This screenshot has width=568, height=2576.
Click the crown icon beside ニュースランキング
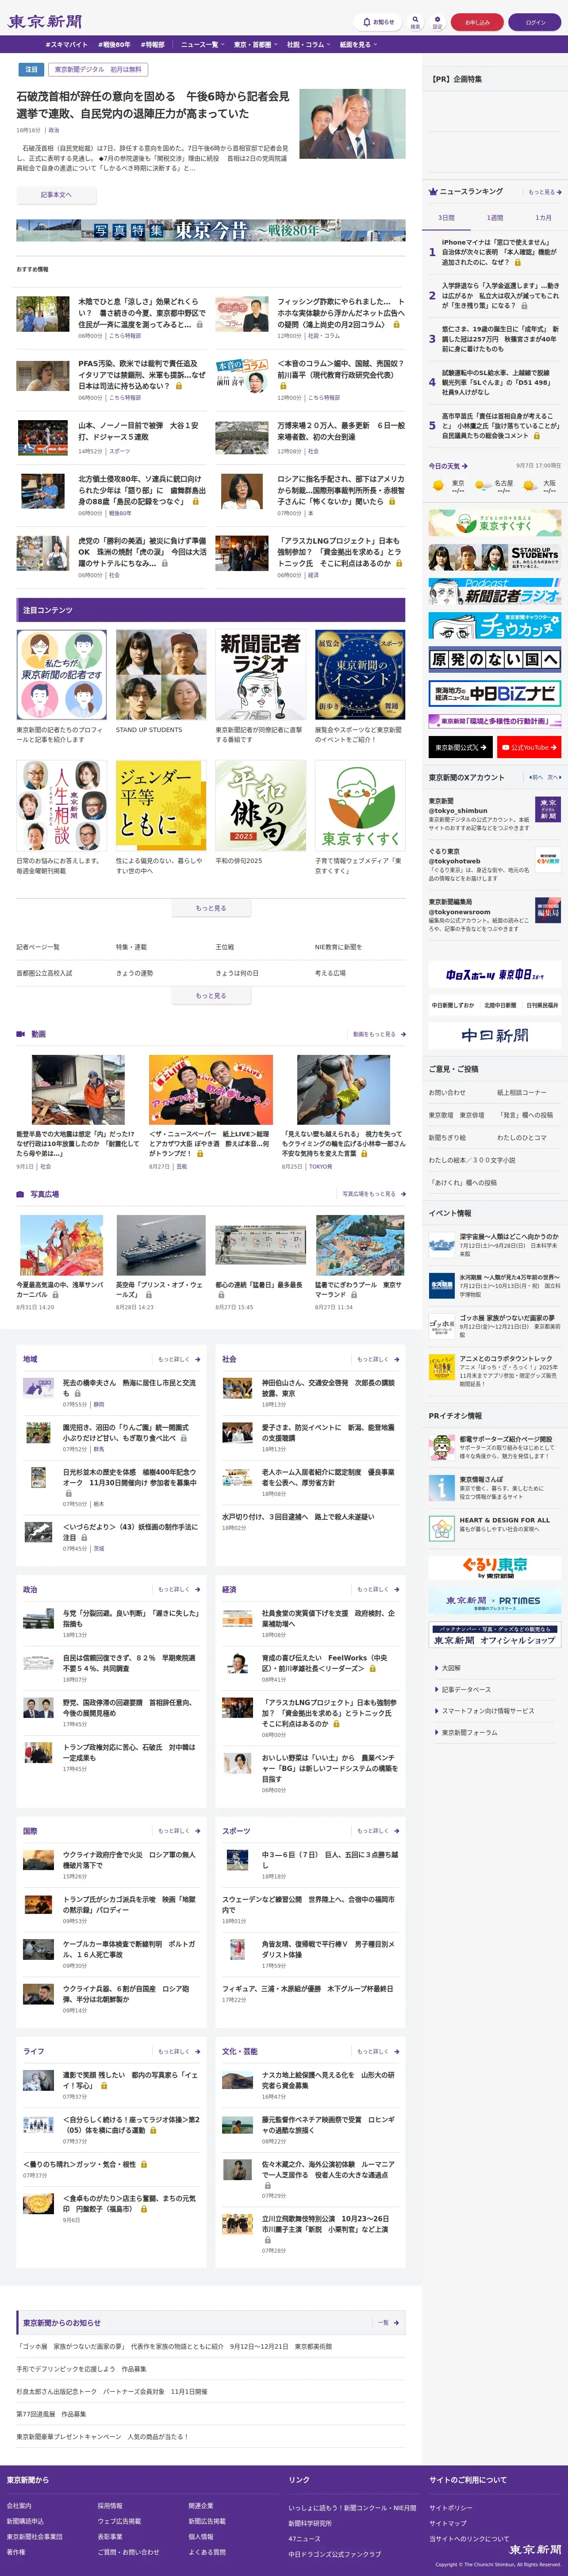point(433,191)
